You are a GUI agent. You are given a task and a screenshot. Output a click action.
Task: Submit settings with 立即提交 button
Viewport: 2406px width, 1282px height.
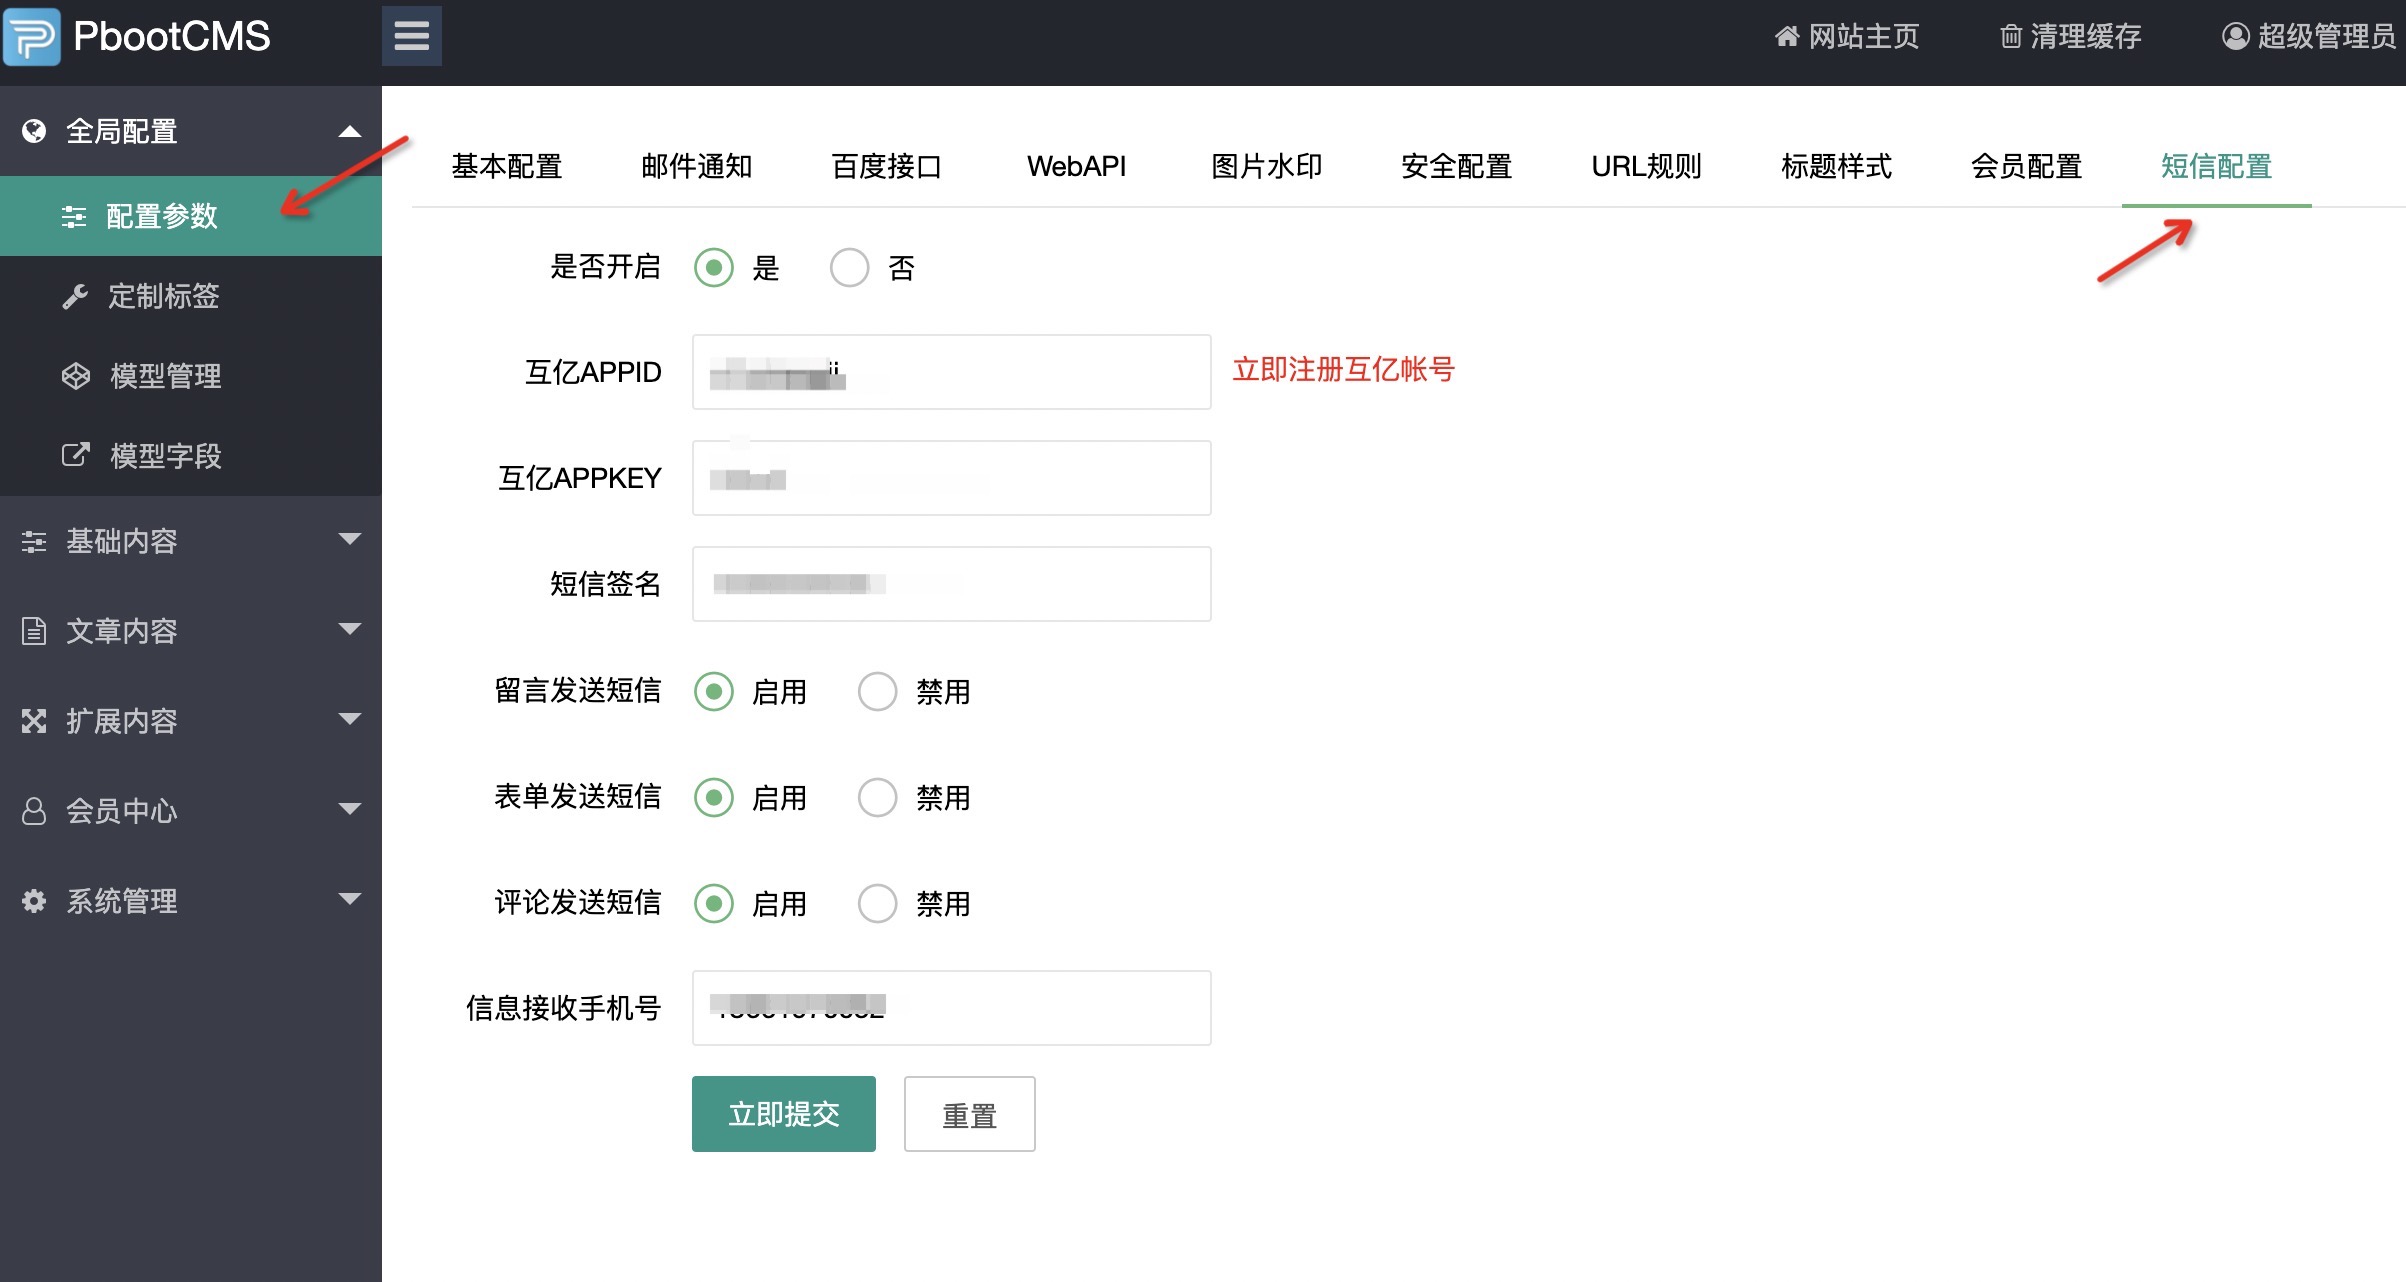click(783, 1113)
